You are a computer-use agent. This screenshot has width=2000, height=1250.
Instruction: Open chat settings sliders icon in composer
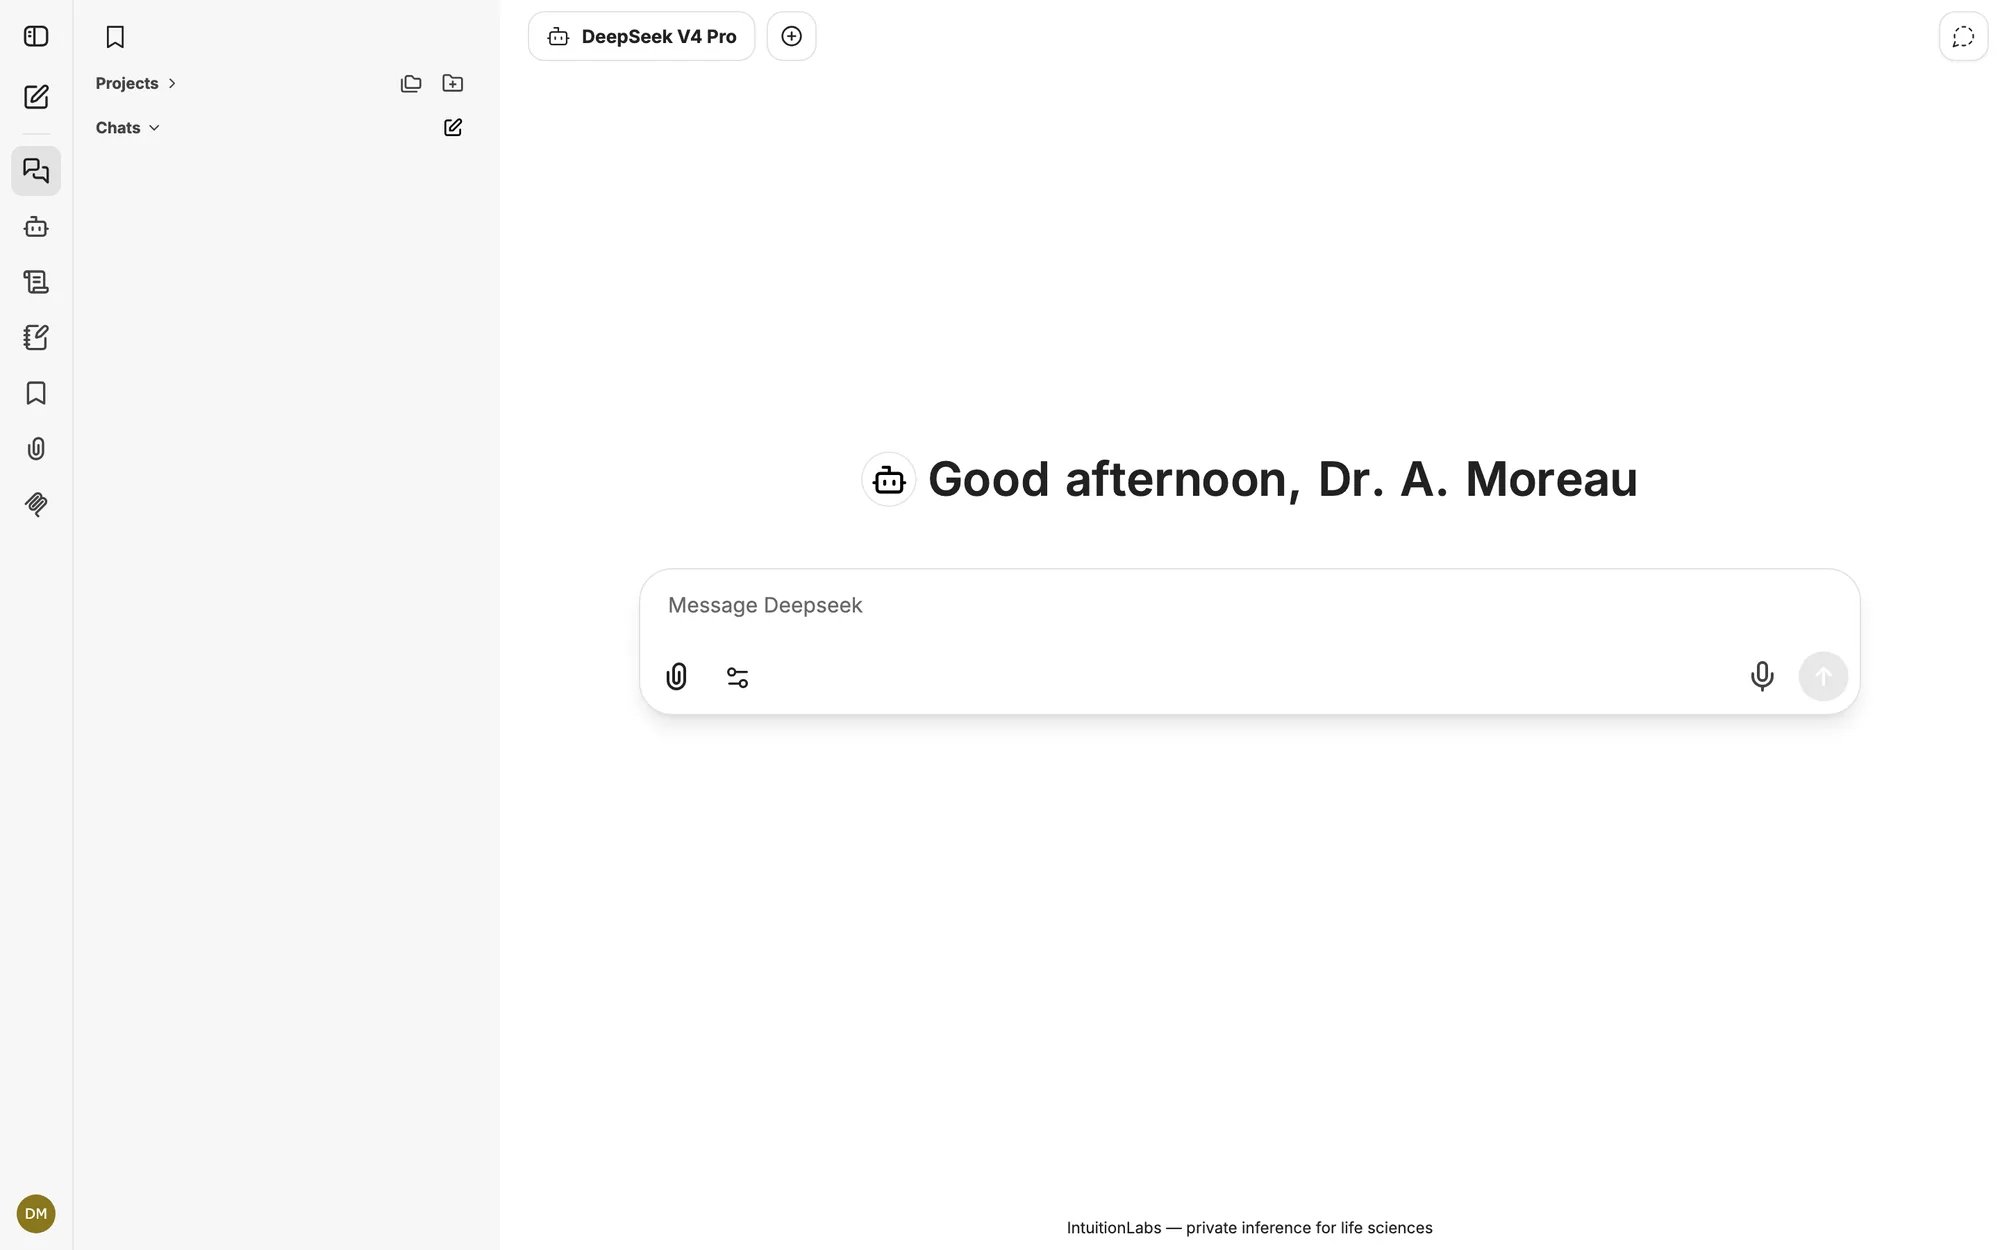coord(737,677)
